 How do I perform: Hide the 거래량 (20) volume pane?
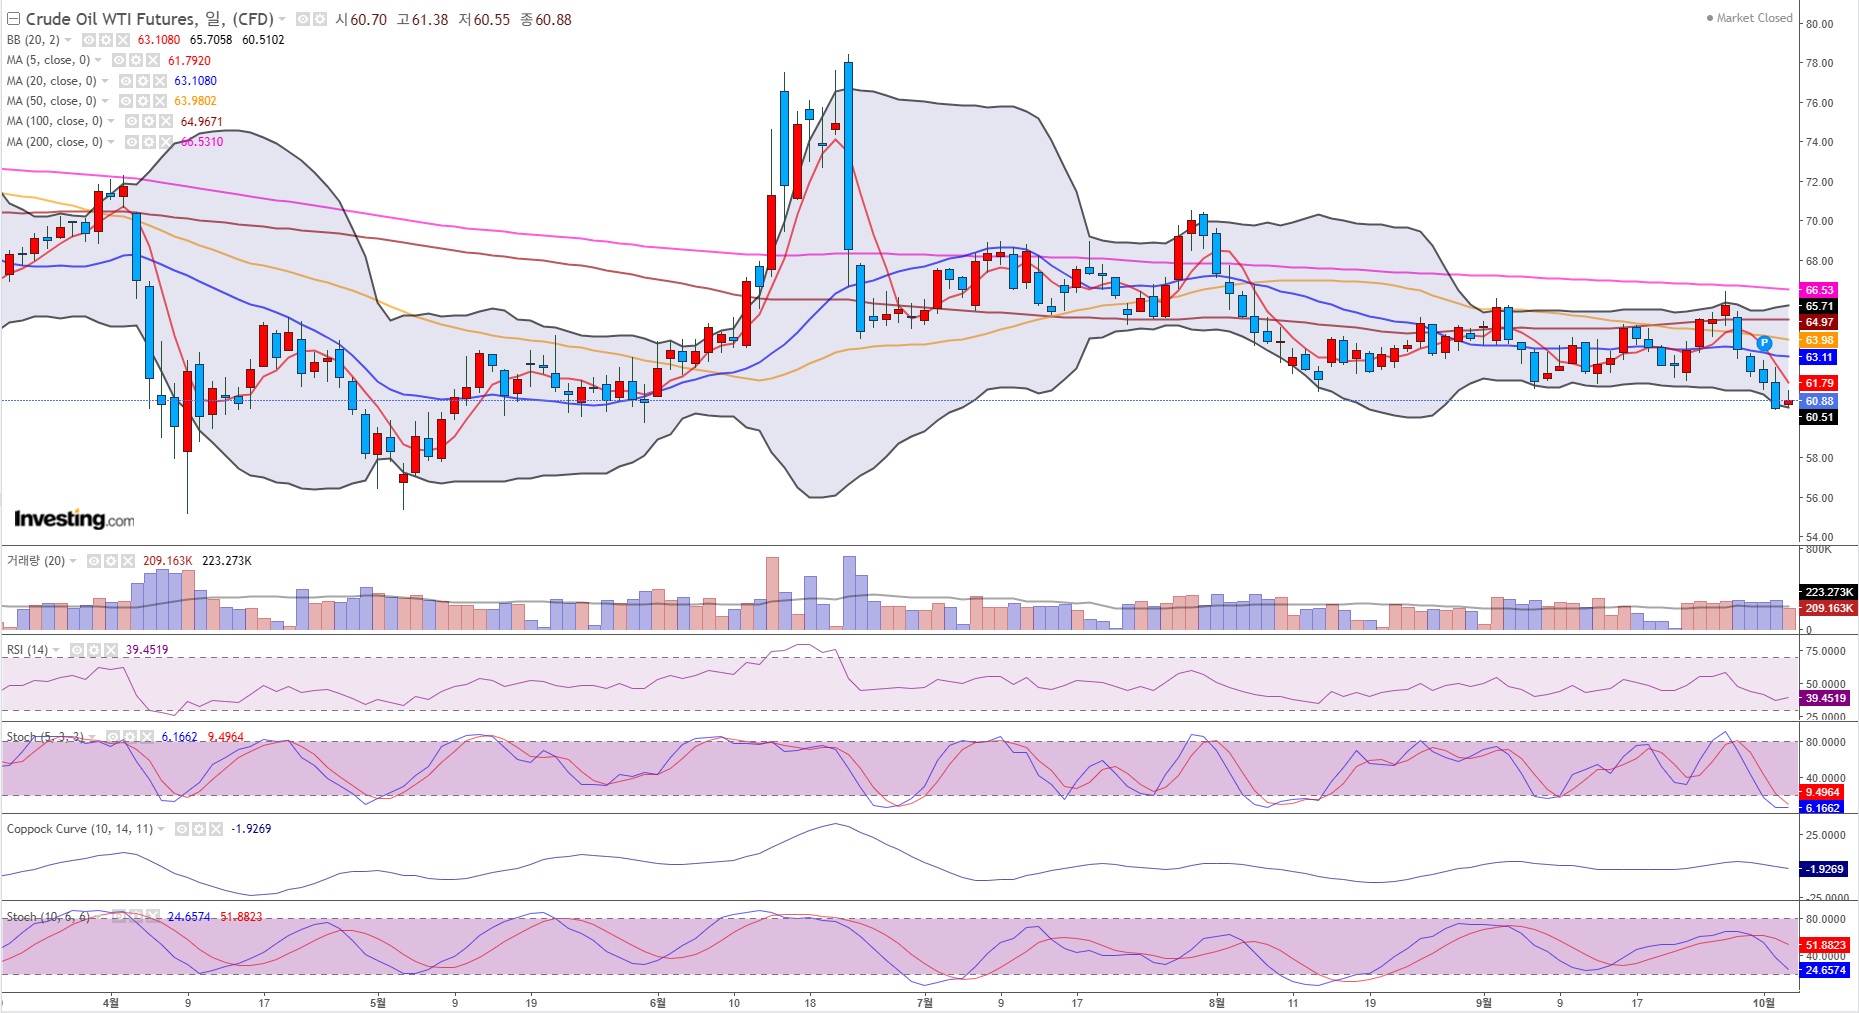(x=94, y=561)
